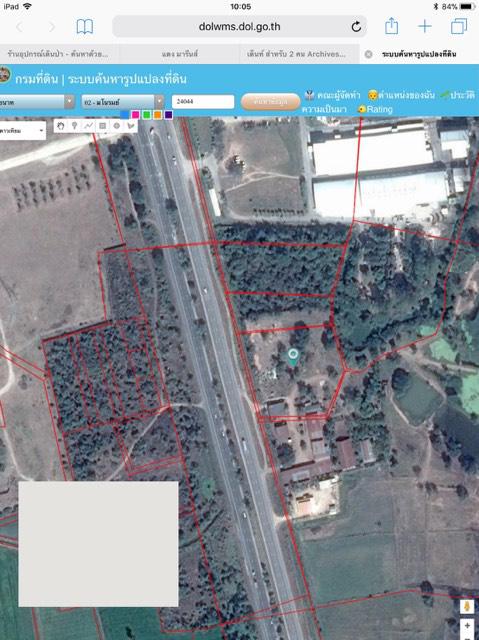
Task: Click the parcel number field 24044
Action: (x=203, y=102)
